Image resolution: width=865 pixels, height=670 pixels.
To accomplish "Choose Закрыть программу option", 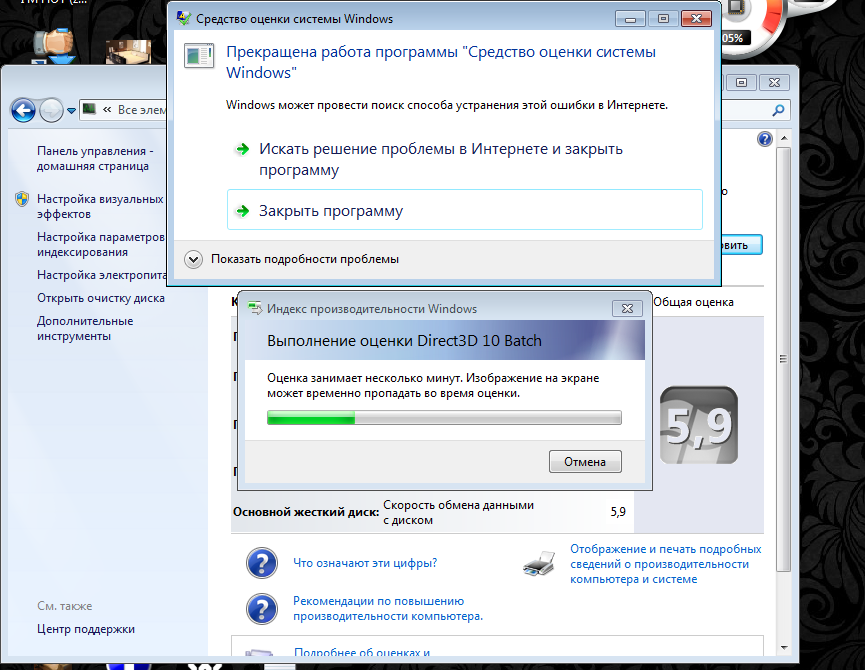I will (464, 210).
